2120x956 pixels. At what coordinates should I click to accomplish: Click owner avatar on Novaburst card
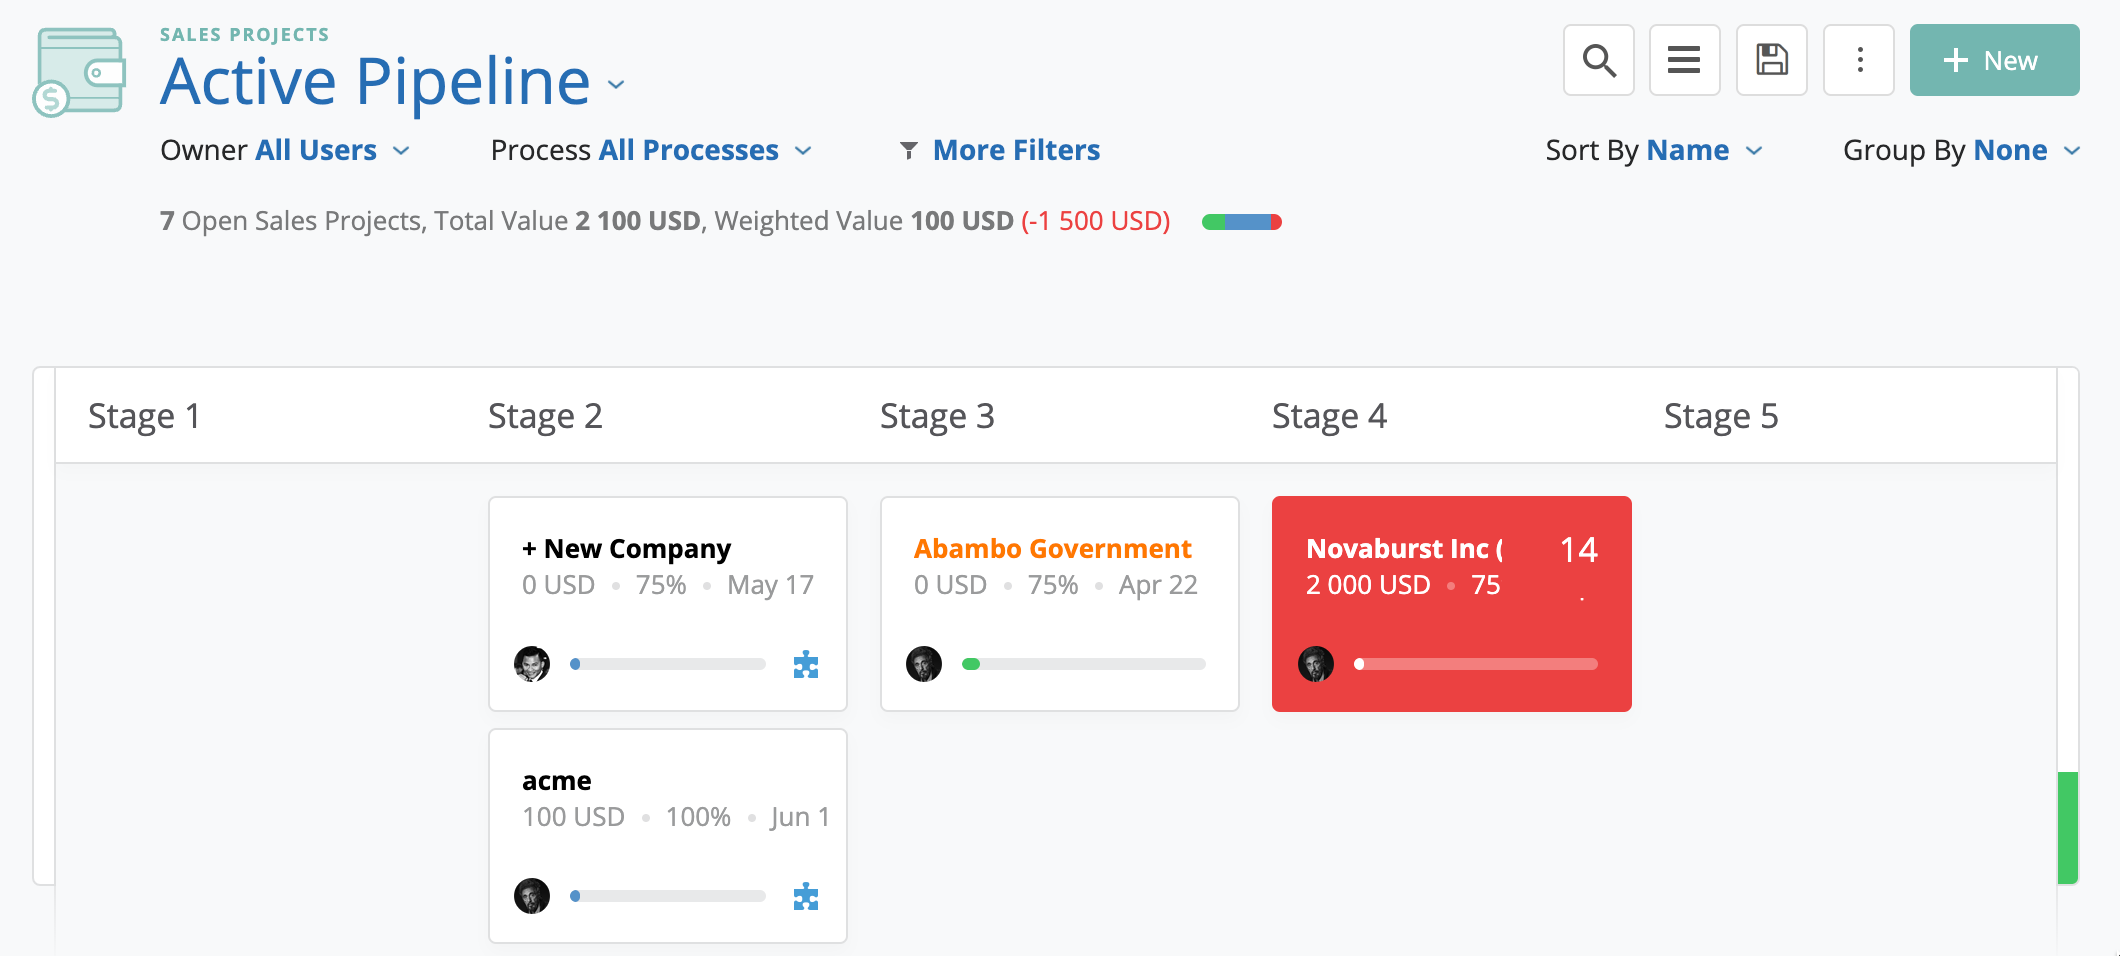(x=1316, y=664)
